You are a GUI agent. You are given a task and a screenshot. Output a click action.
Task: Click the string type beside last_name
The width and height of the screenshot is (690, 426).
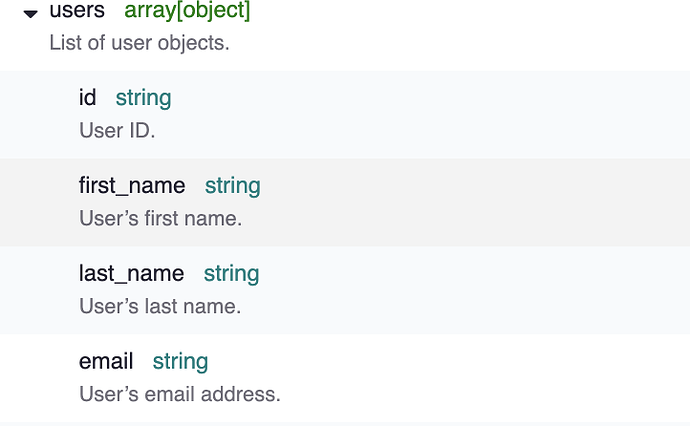[231, 274]
